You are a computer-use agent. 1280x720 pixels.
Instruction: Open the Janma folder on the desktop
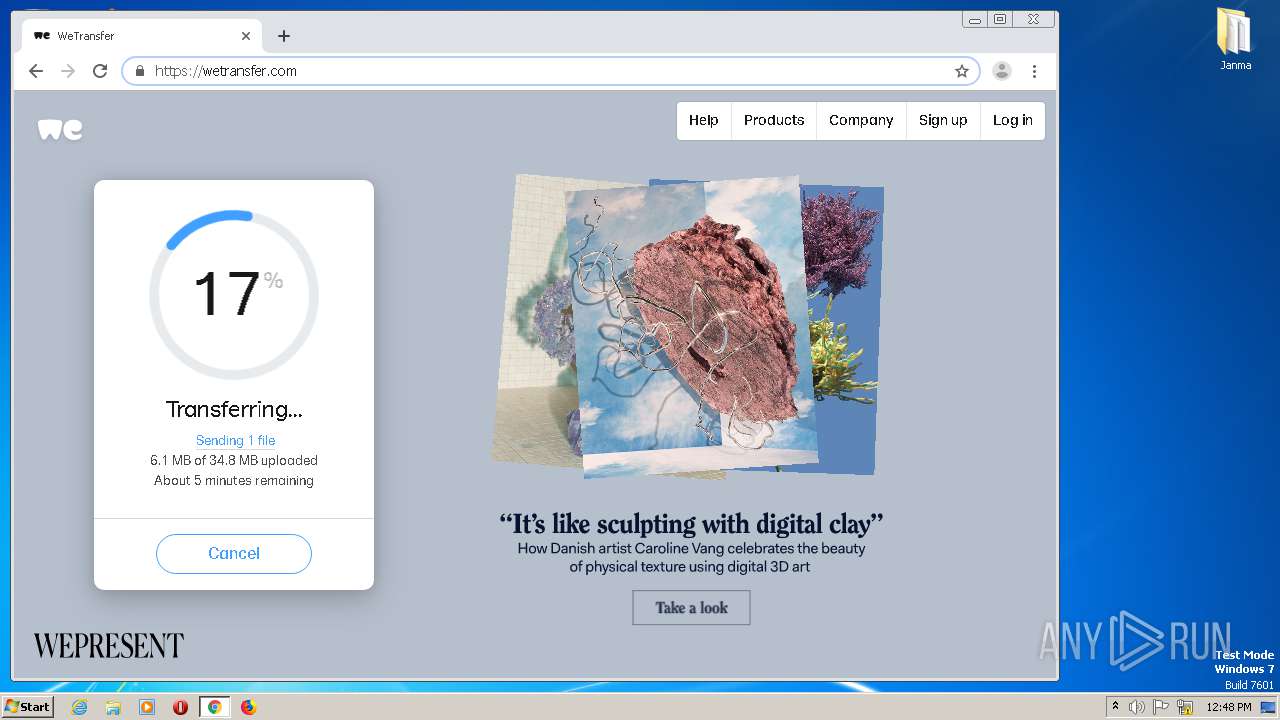(x=1235, y=40)
